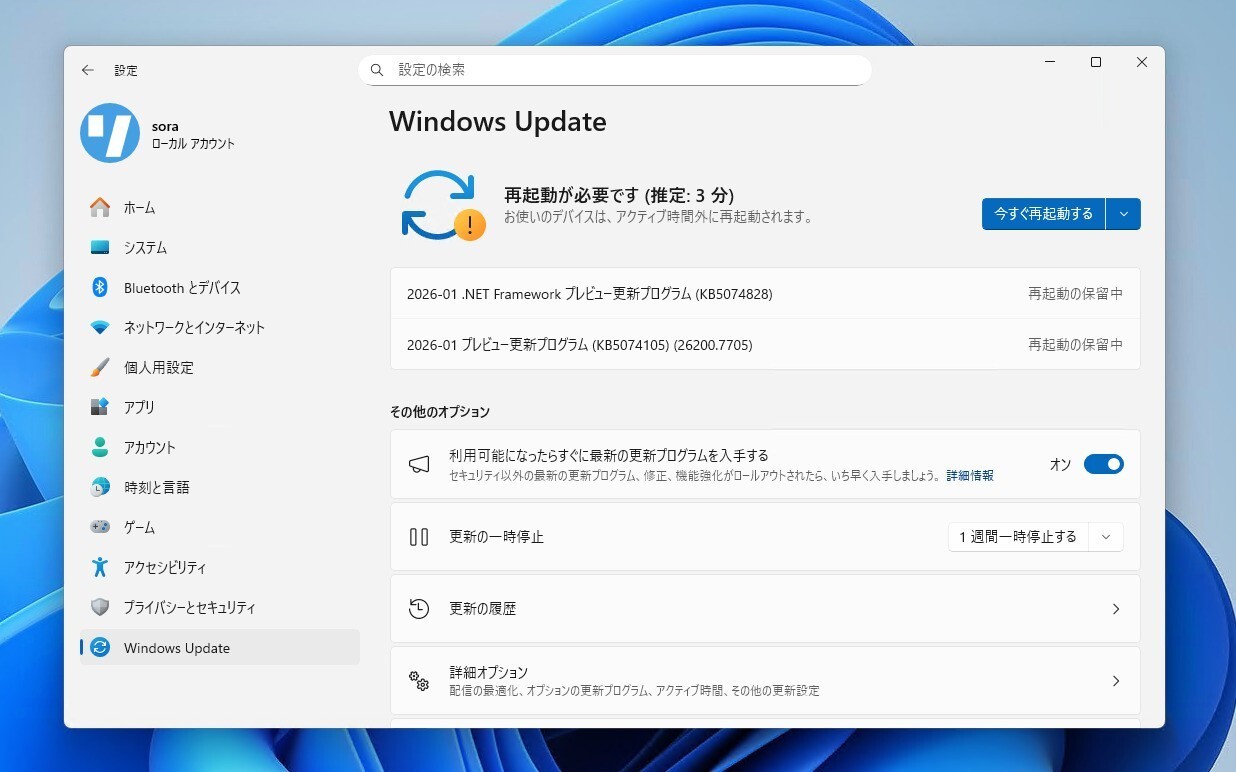Click the search magnifier icon

(377, 70)
